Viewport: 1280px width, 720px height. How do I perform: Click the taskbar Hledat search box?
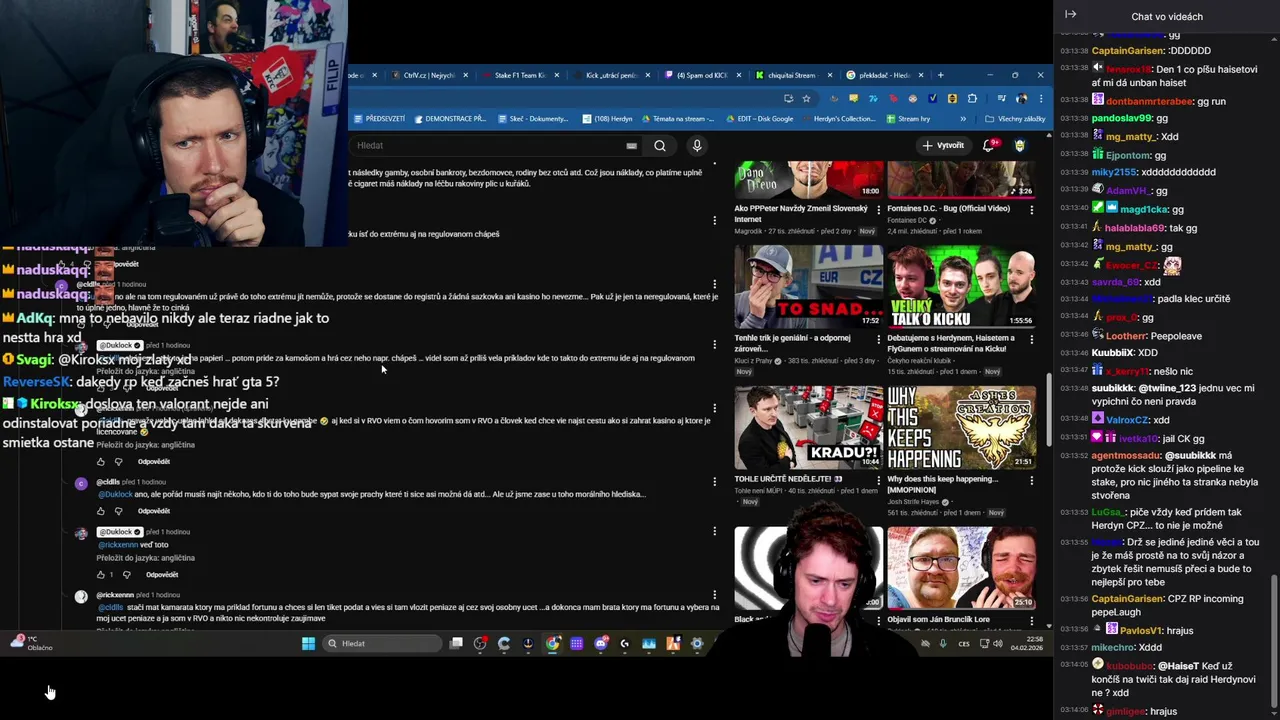380,643
